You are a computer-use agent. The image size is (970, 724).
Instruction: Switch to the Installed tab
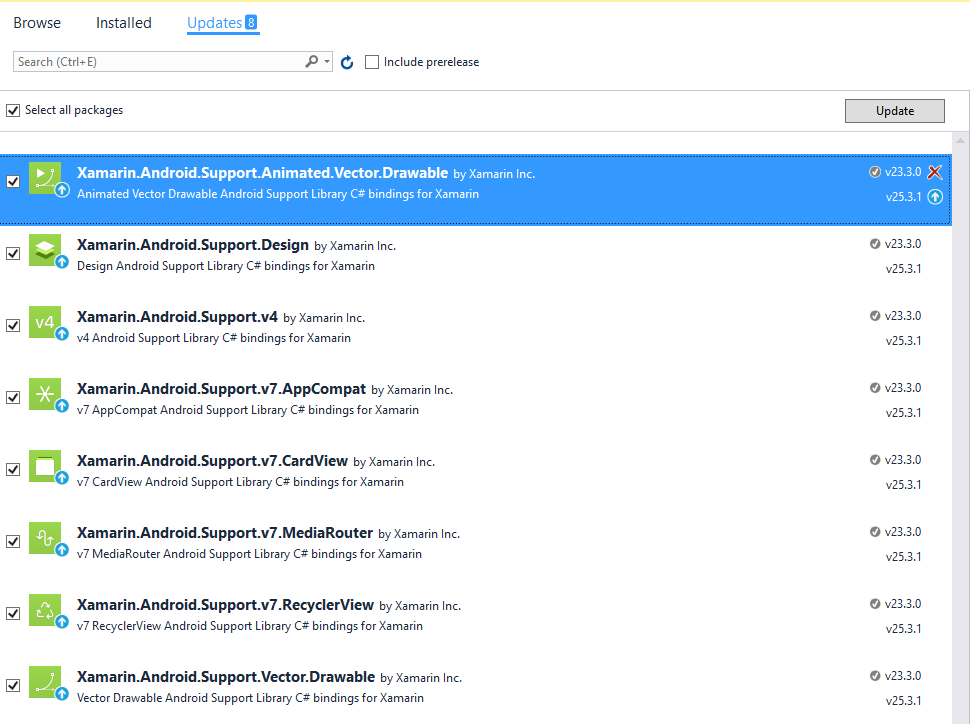124,23
